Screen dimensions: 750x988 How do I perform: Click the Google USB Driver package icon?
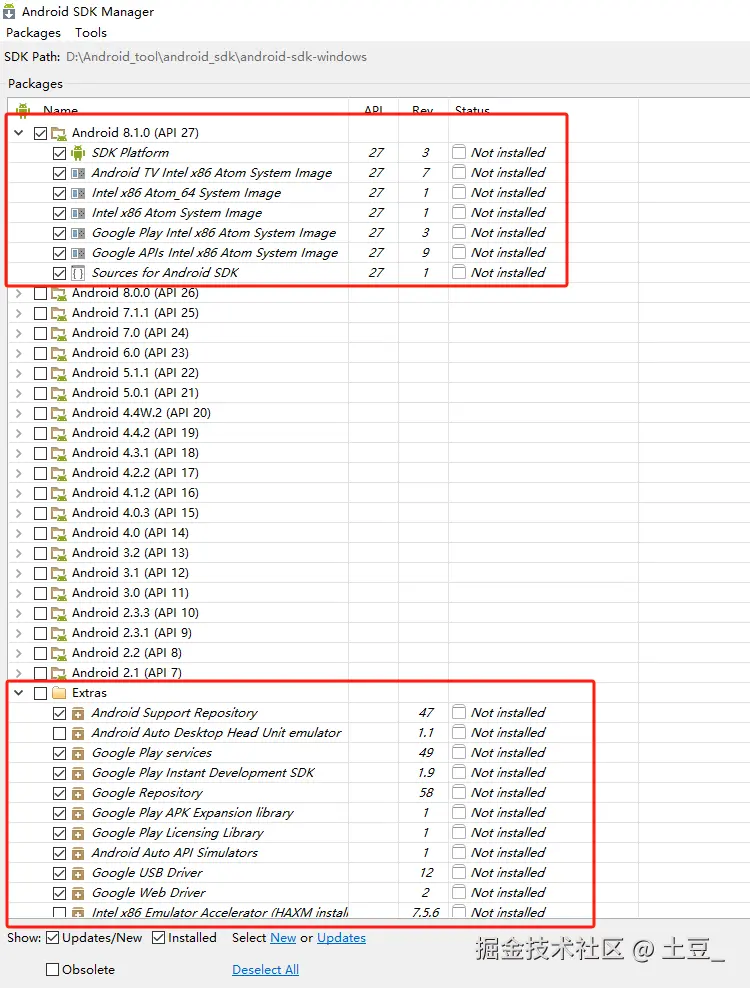click(78, 874)
